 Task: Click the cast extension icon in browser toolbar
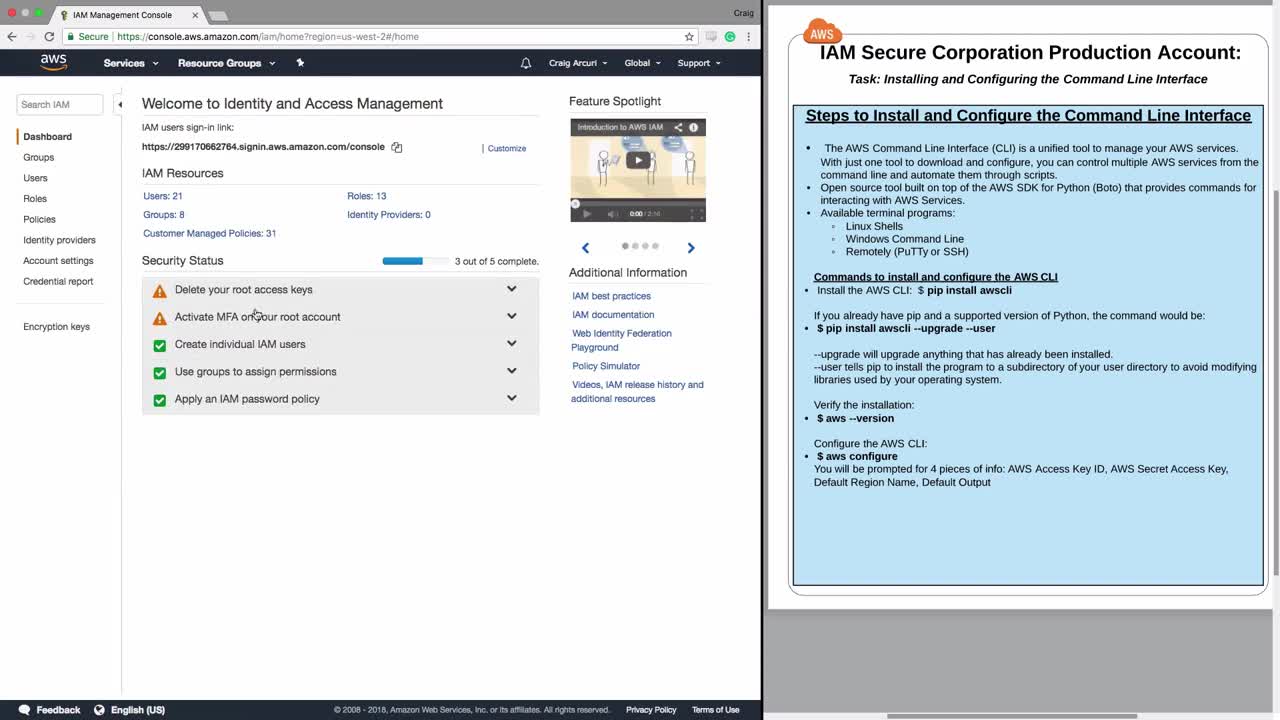(x=711, y=37)
